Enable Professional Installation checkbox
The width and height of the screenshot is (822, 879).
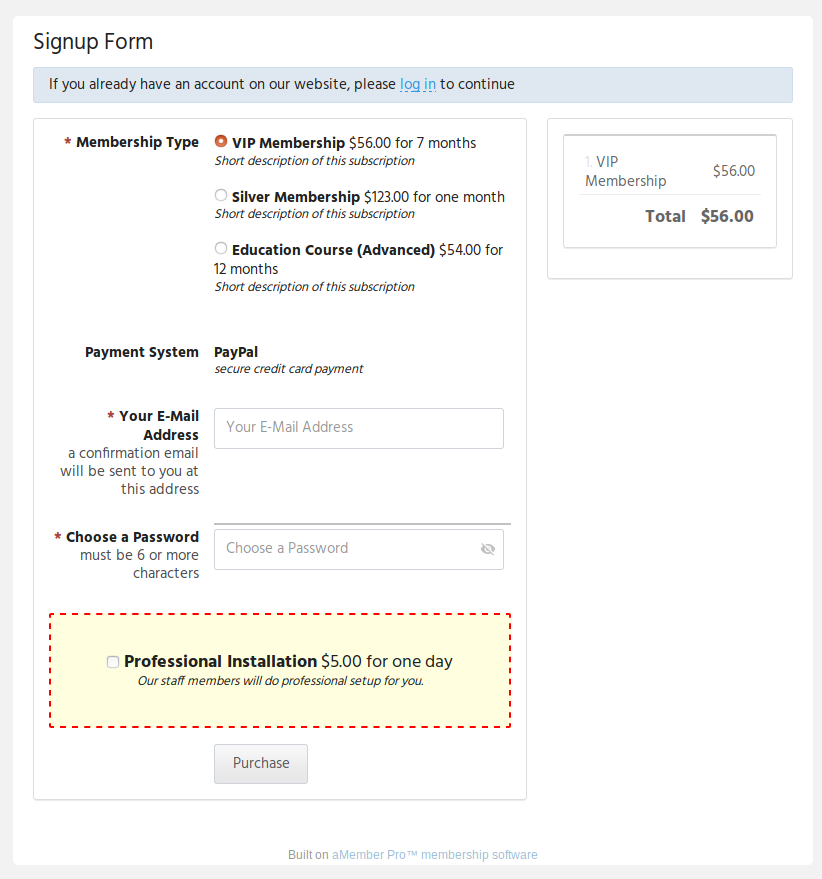113,662
